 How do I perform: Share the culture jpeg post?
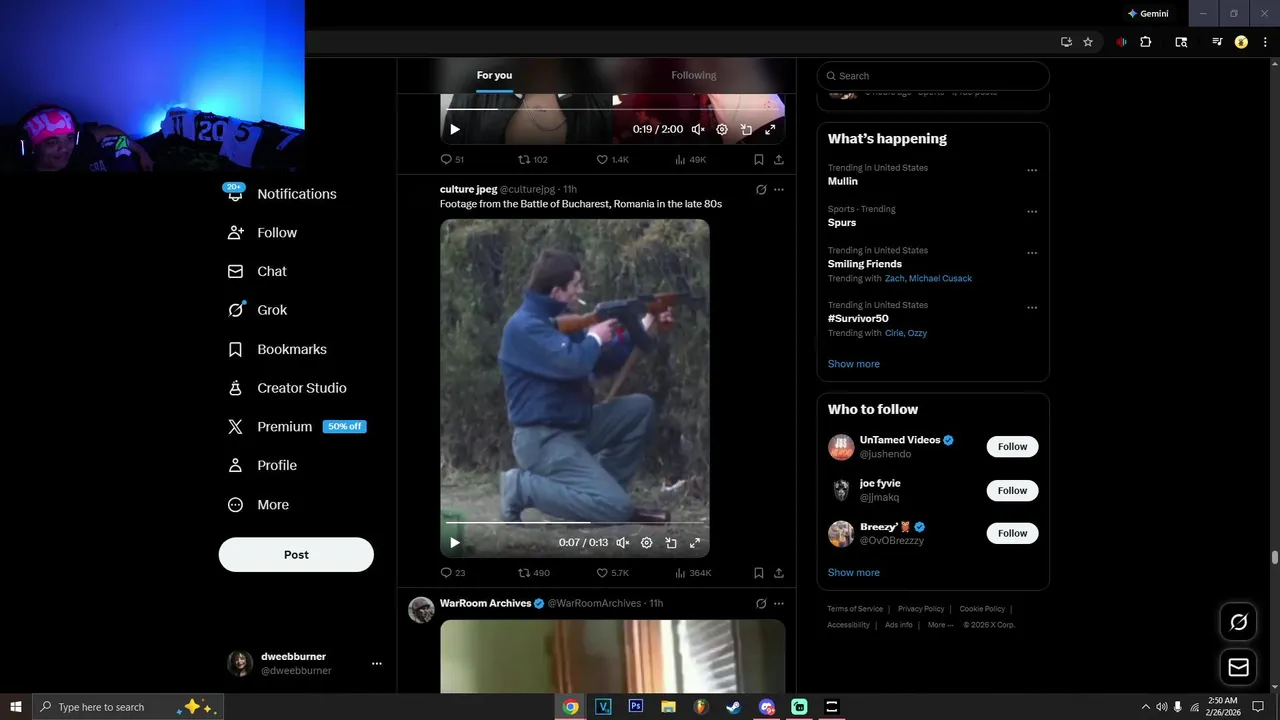point(778,573)
